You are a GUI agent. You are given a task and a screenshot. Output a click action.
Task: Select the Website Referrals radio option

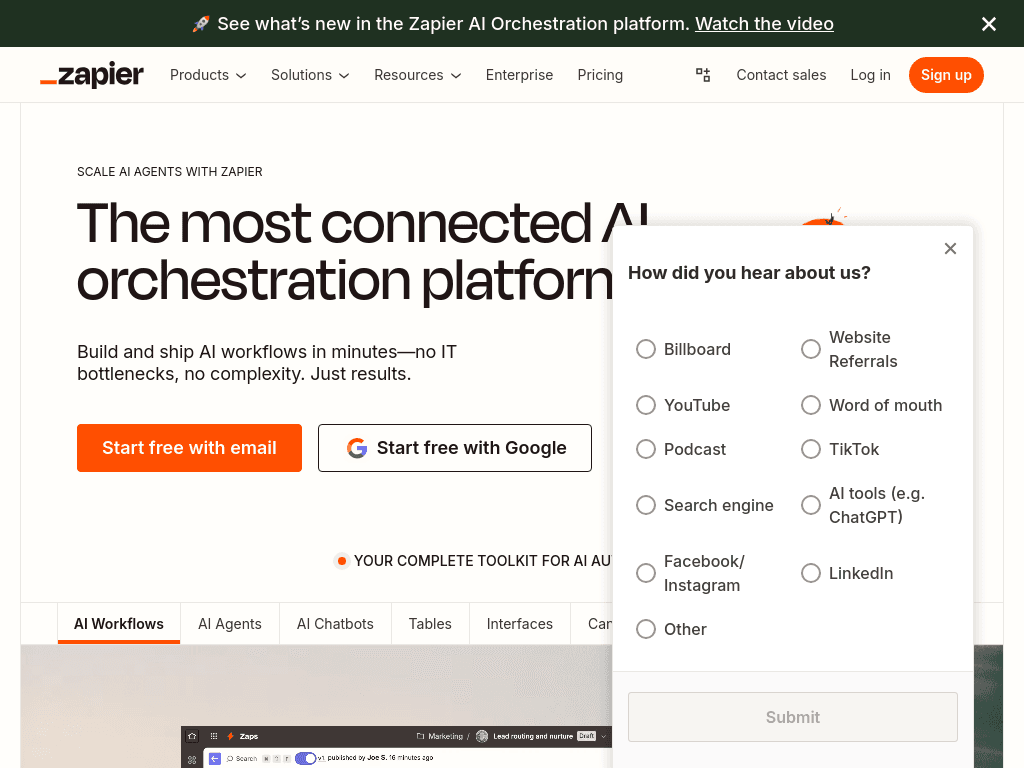(811, 349)
